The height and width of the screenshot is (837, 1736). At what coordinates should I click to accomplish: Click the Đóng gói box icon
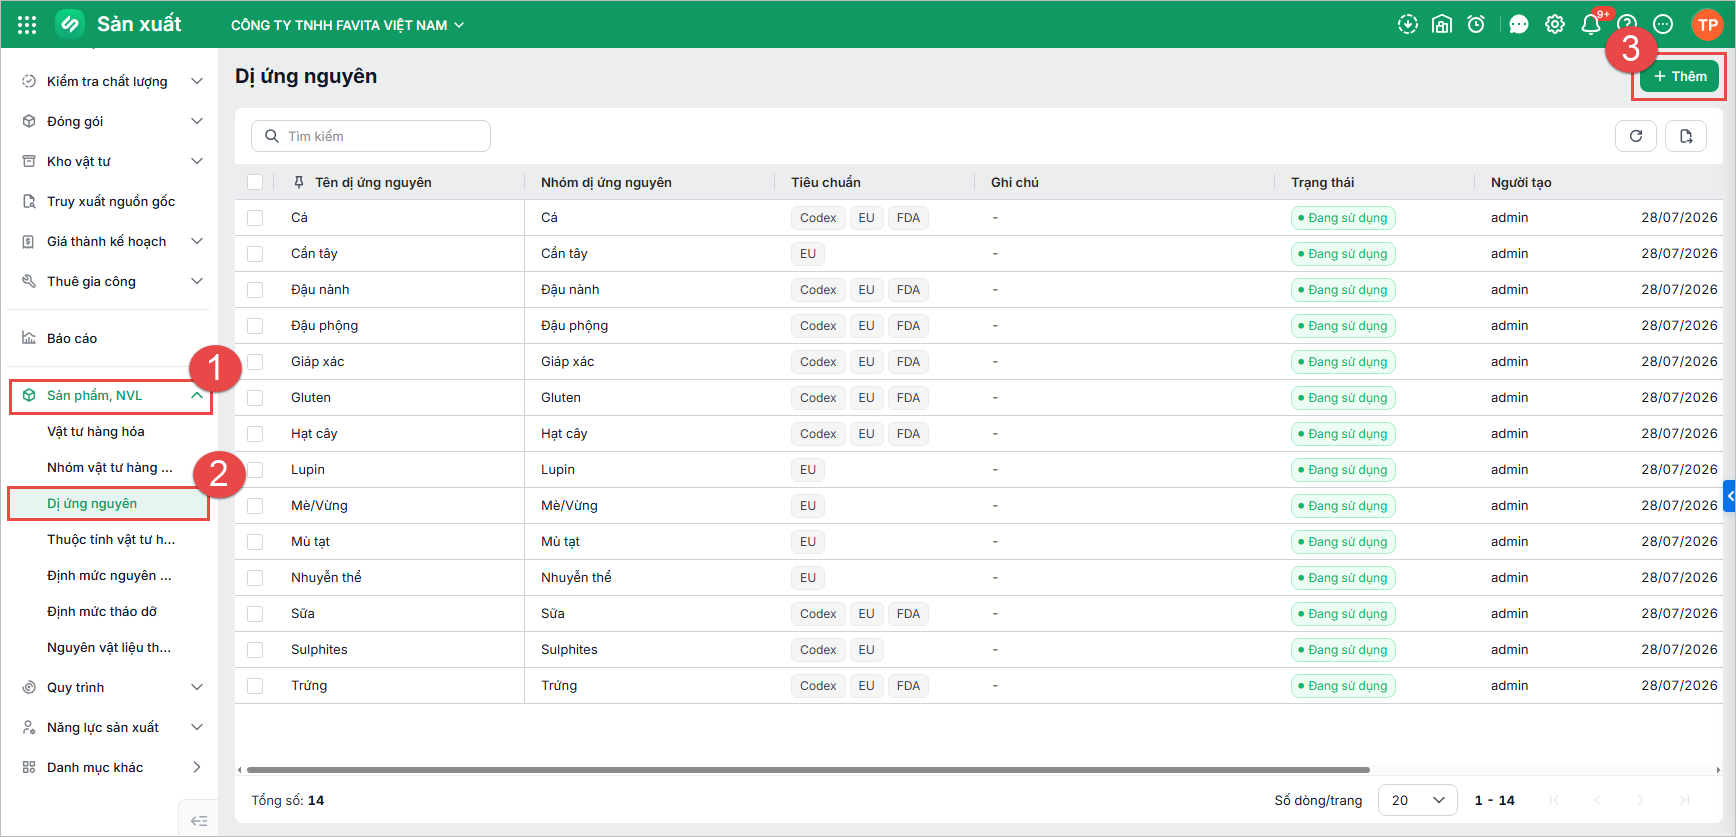[x=29, y=121]
